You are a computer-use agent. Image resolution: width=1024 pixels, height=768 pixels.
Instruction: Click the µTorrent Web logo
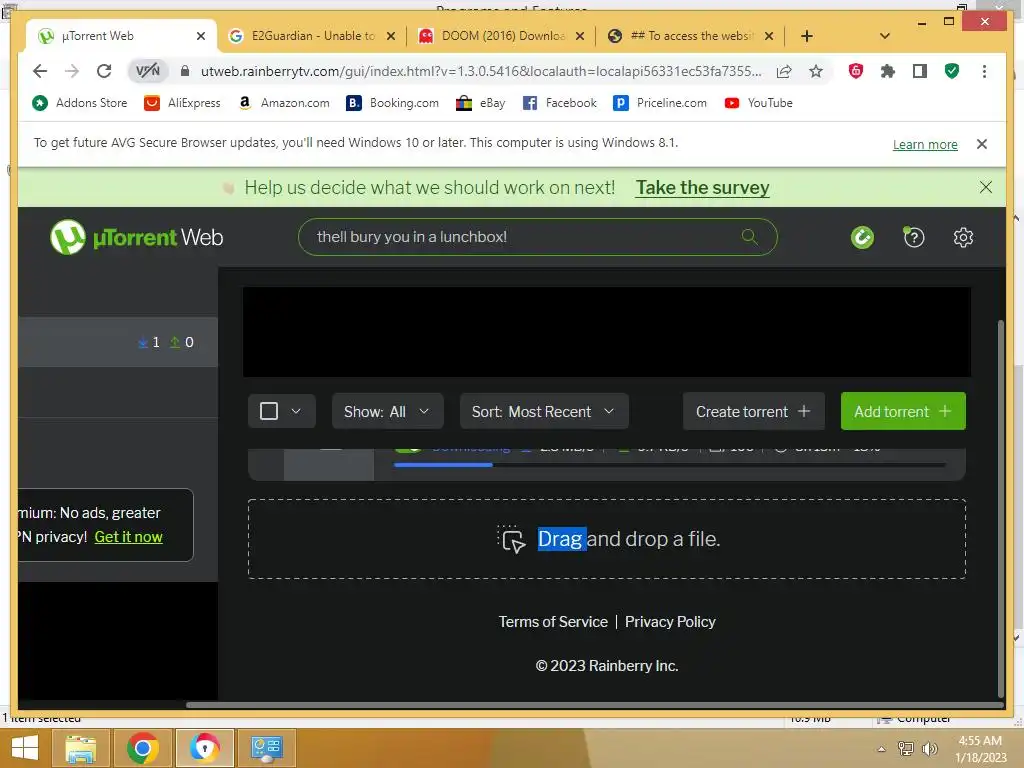[x=136, y=236]
